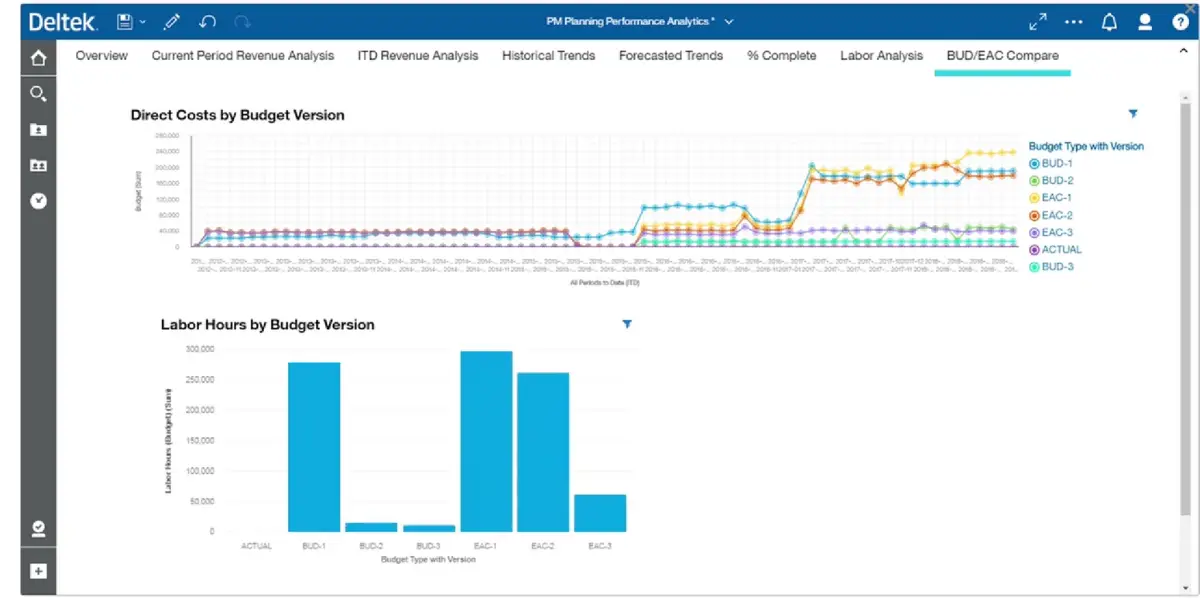Expand the PM Planning Performance Analytics title dropdown
This screenshot has height=600, width=1200.
click(729, 22)
